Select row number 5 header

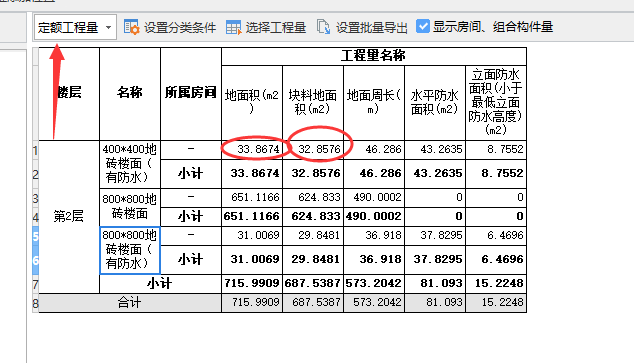point(36,236)
